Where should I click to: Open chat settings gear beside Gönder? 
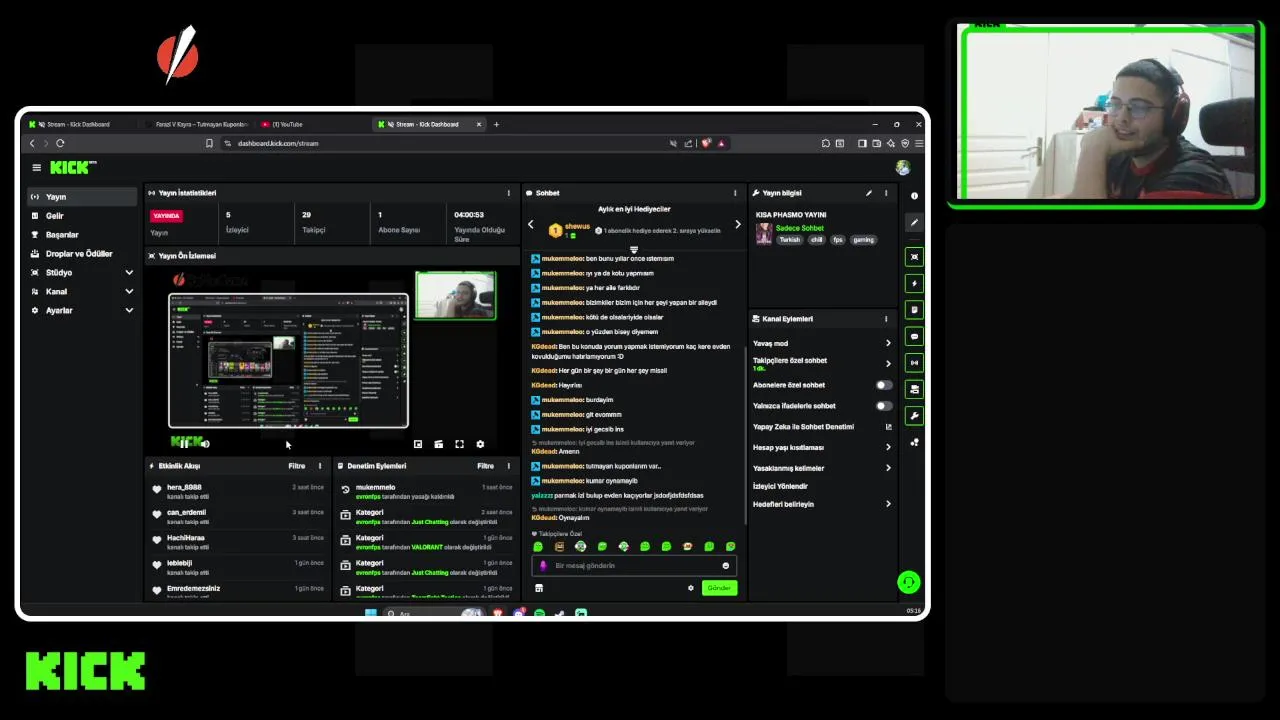pyautogui.click(x=690, y=588)
